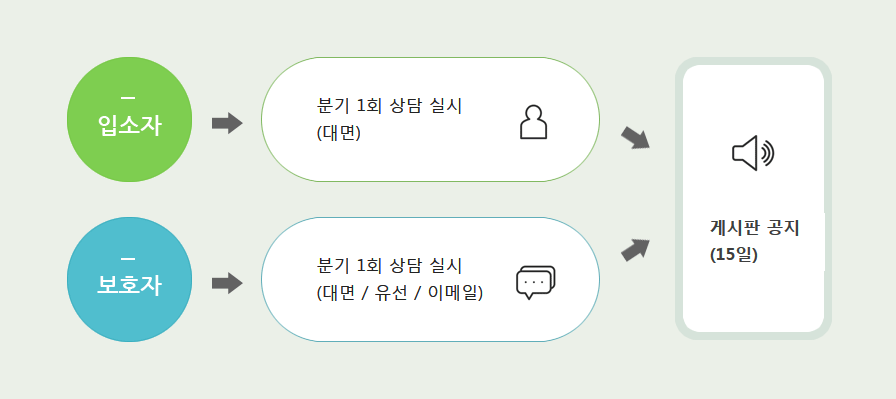Click the arrow right of 보호자 circle

[227, 283]
